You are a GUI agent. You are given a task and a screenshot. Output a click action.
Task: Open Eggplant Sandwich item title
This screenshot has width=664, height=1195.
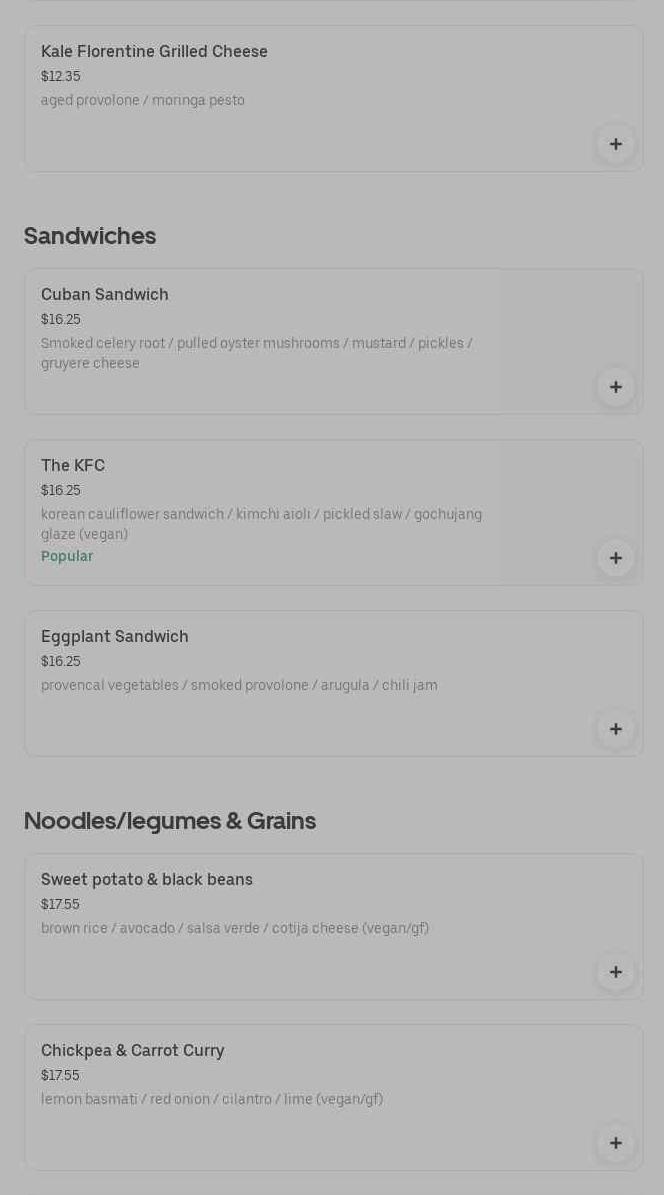click(x=114, y=636)
